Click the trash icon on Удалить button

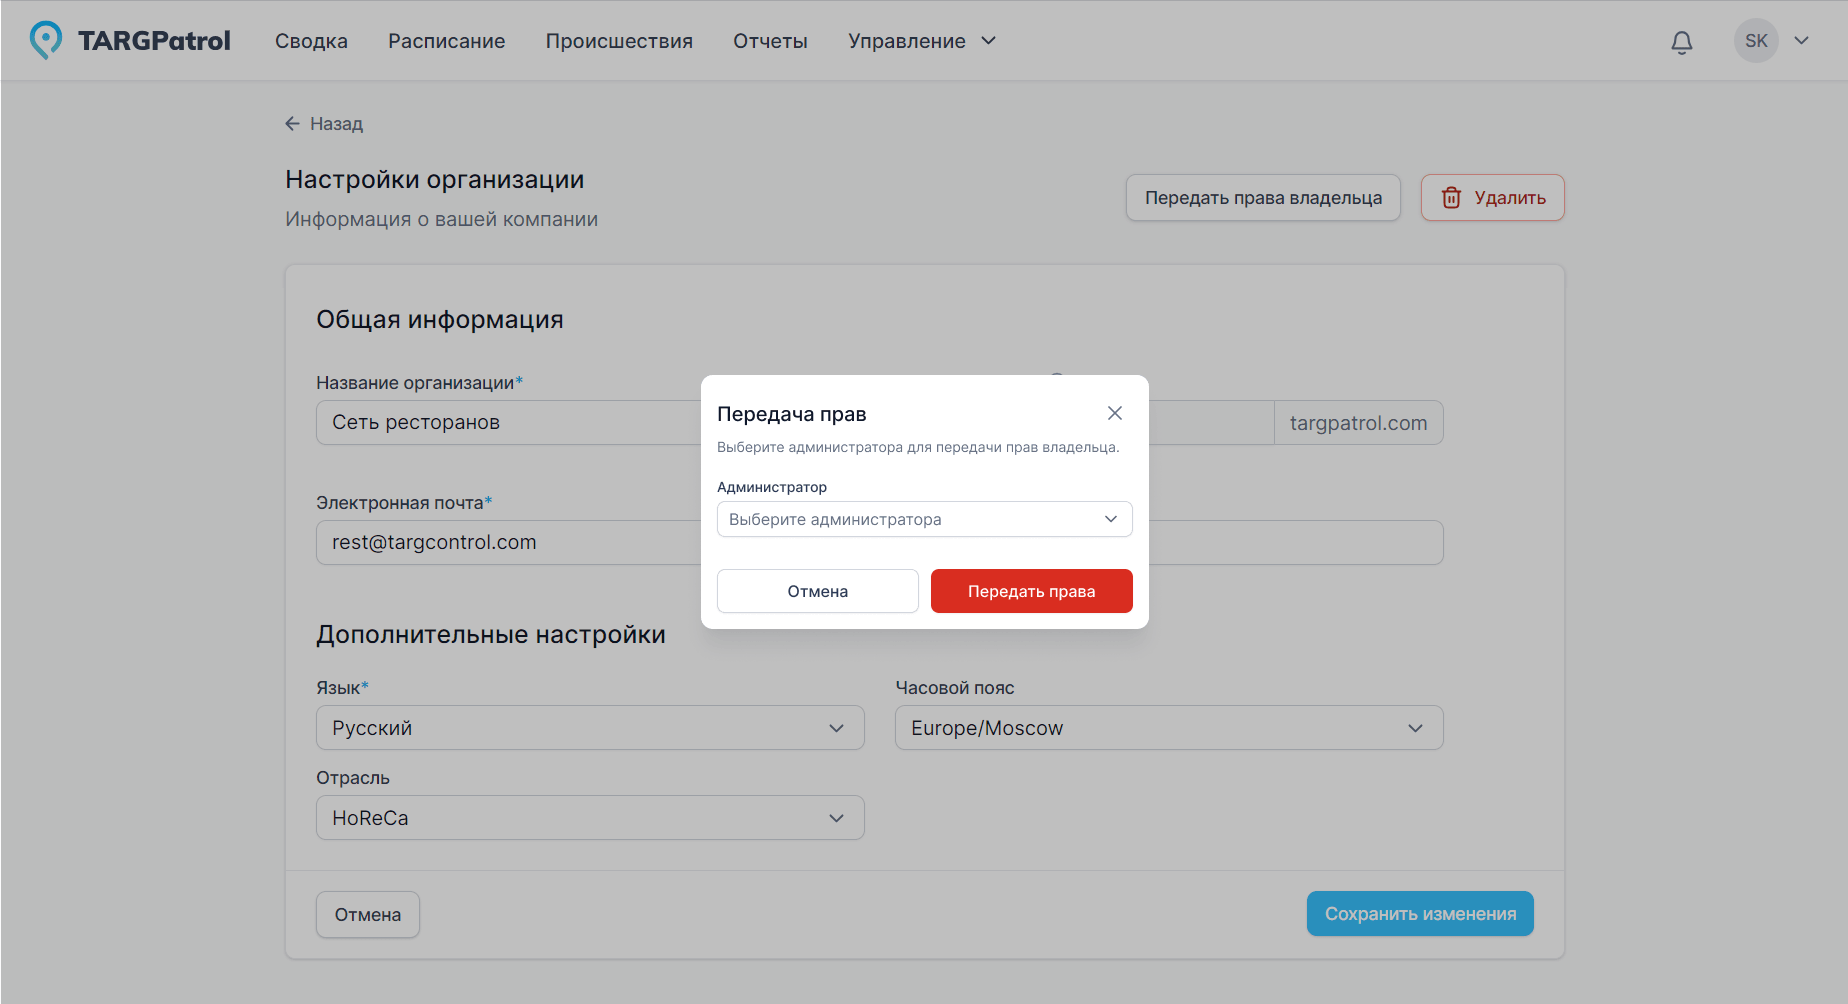coord(1451,198)
